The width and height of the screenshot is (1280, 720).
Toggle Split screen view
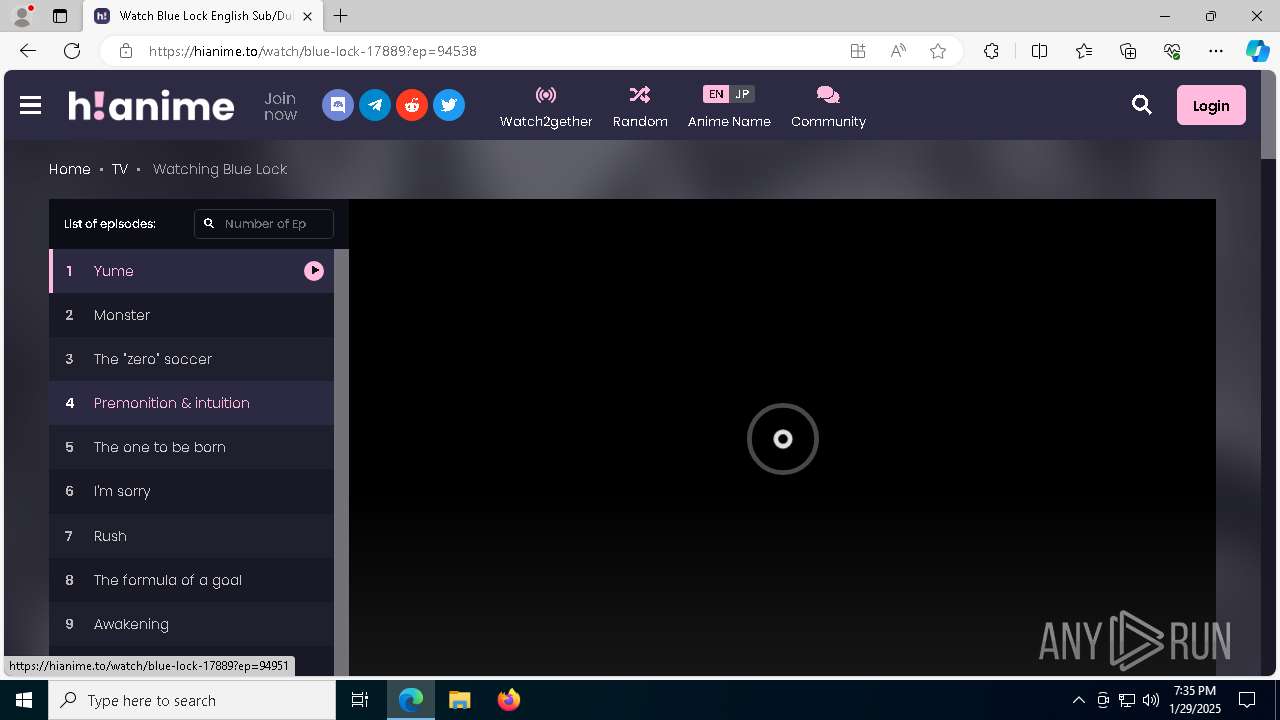(x=1039, y=51)
